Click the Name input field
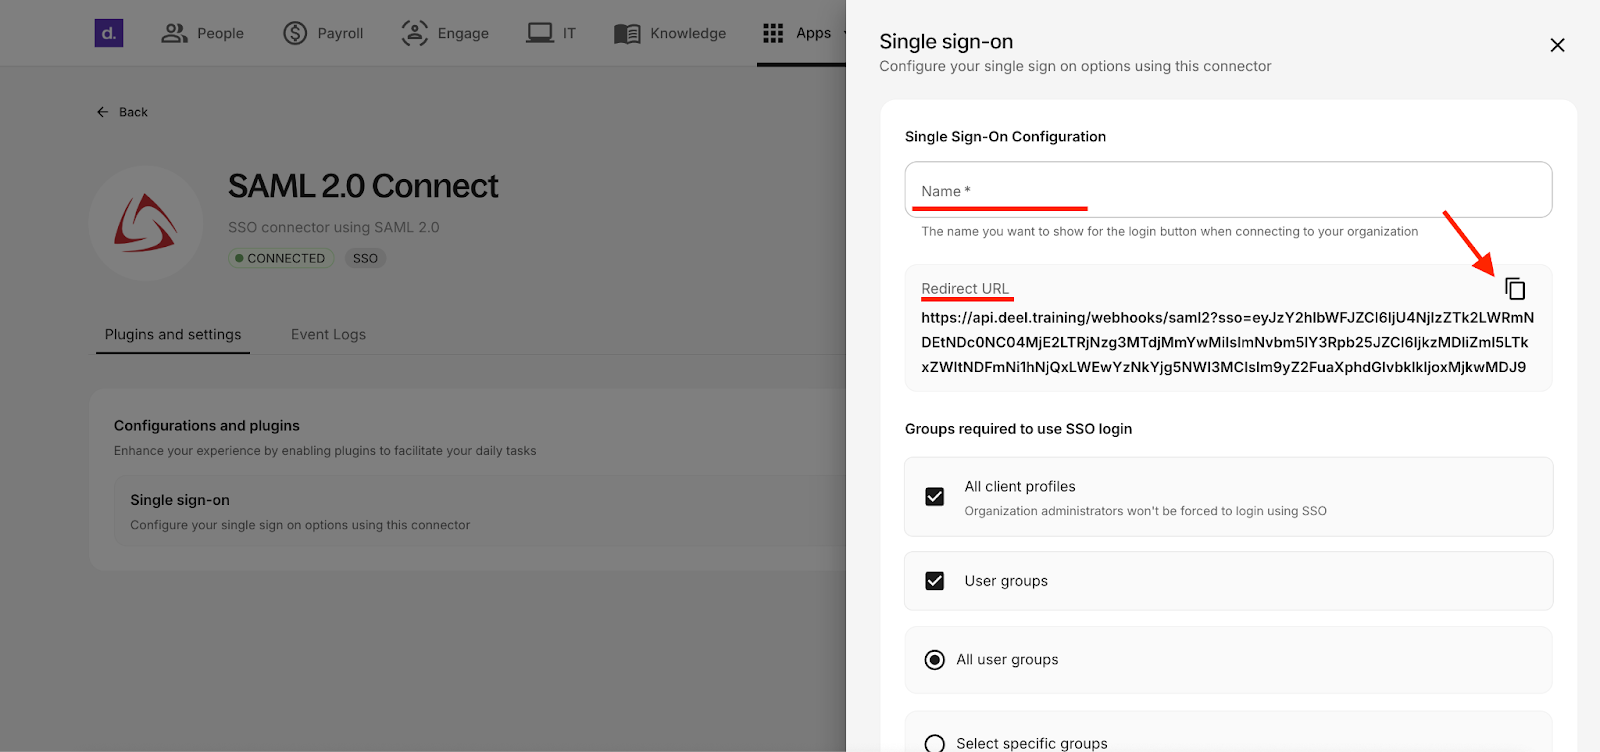The width and height of the screenshot is (1600, 752). coord(1228,190)
